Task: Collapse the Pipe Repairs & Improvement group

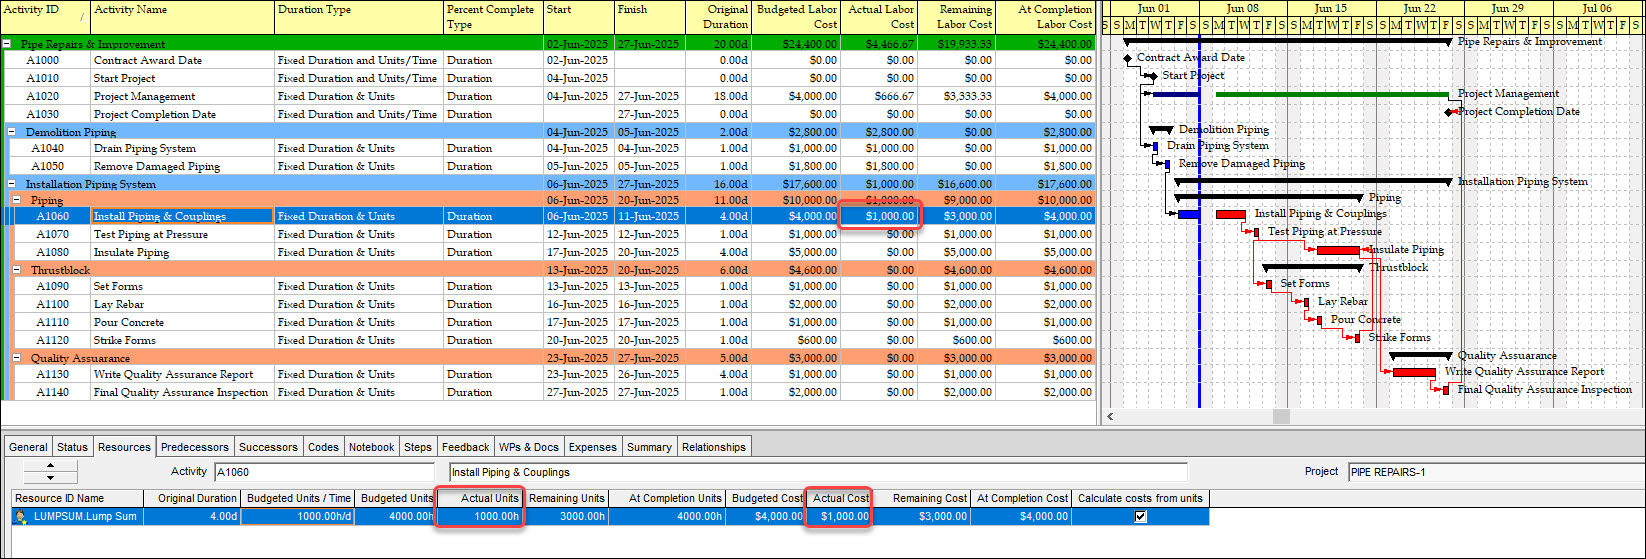Action: (x=8, y=44)
